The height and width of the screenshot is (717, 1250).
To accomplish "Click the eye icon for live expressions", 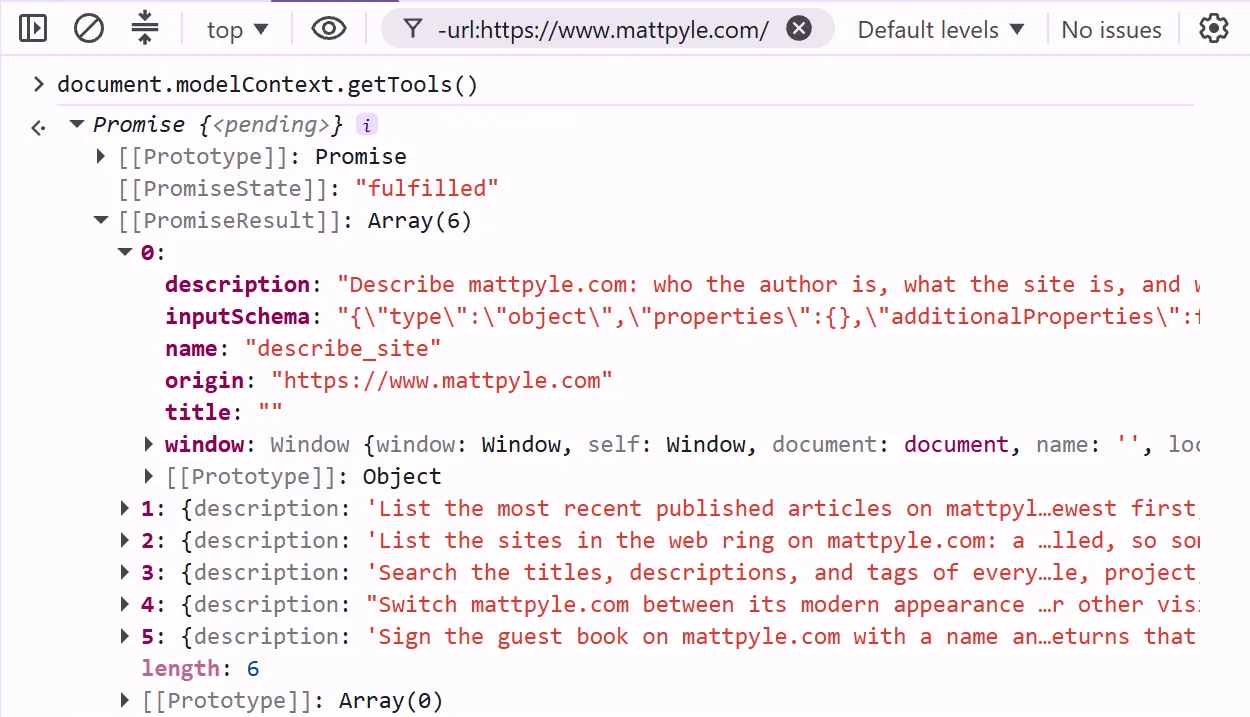I will tap(328, 29).
